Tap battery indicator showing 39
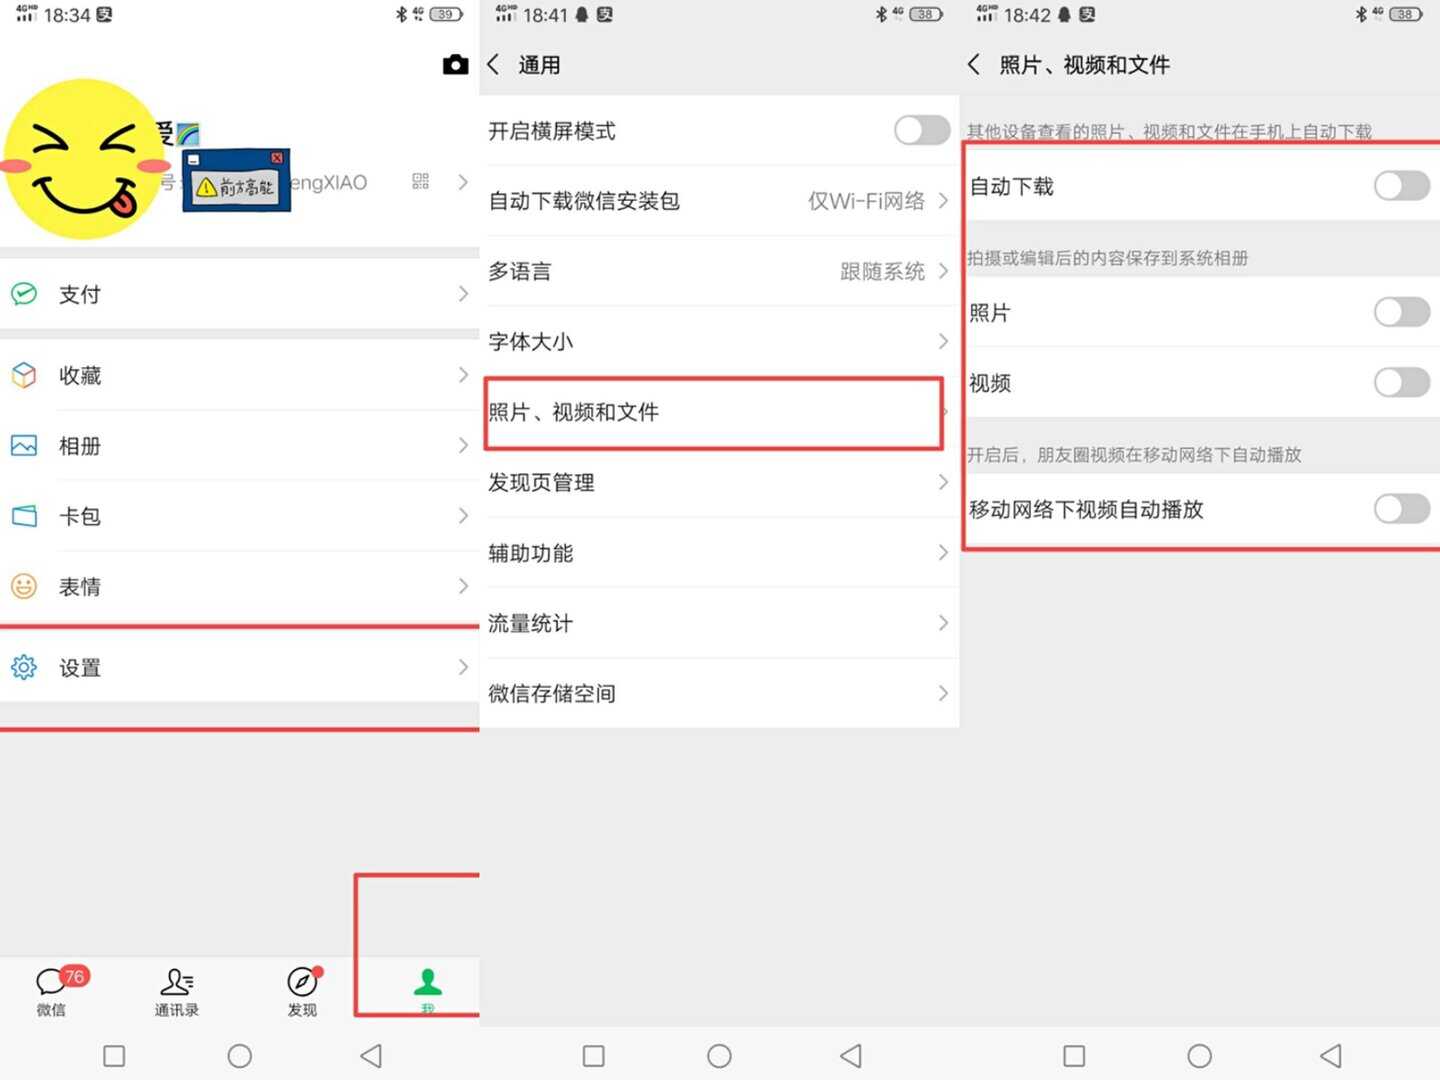 [x=446, y=14]
